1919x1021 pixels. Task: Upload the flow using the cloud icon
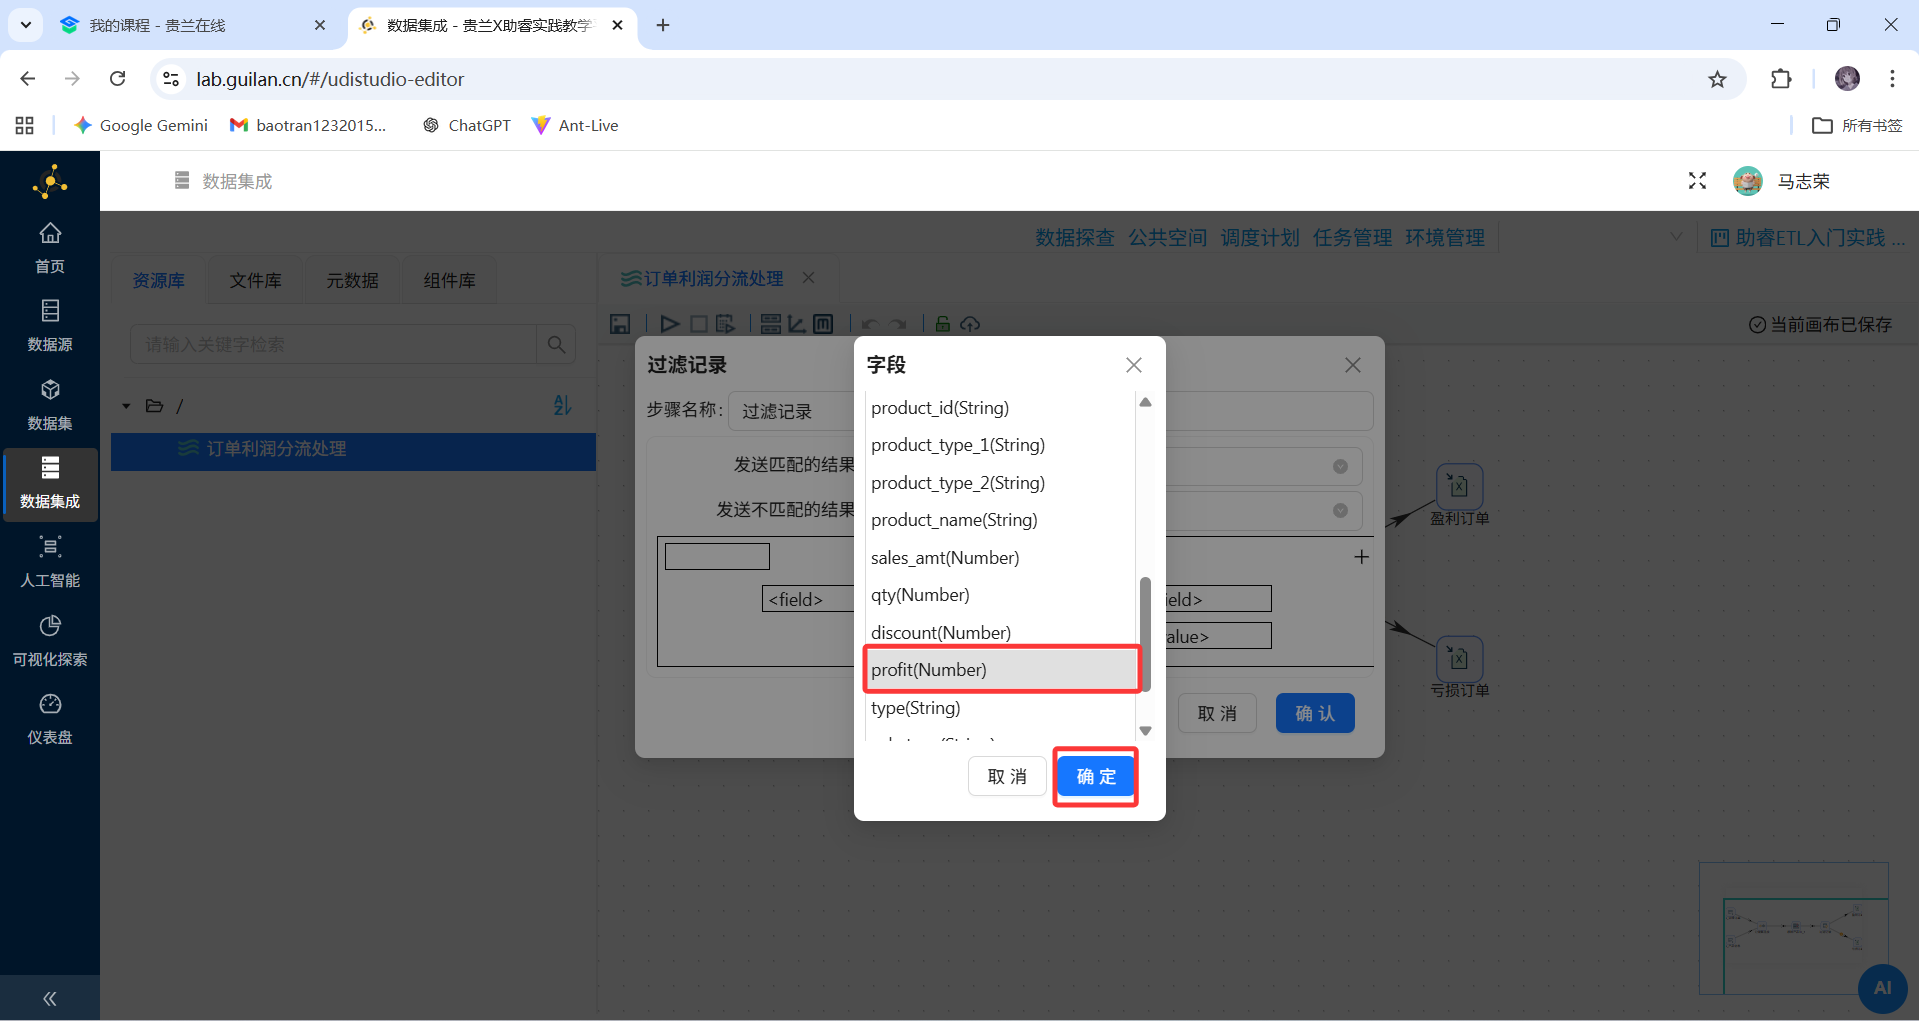(x=970, y=323)
